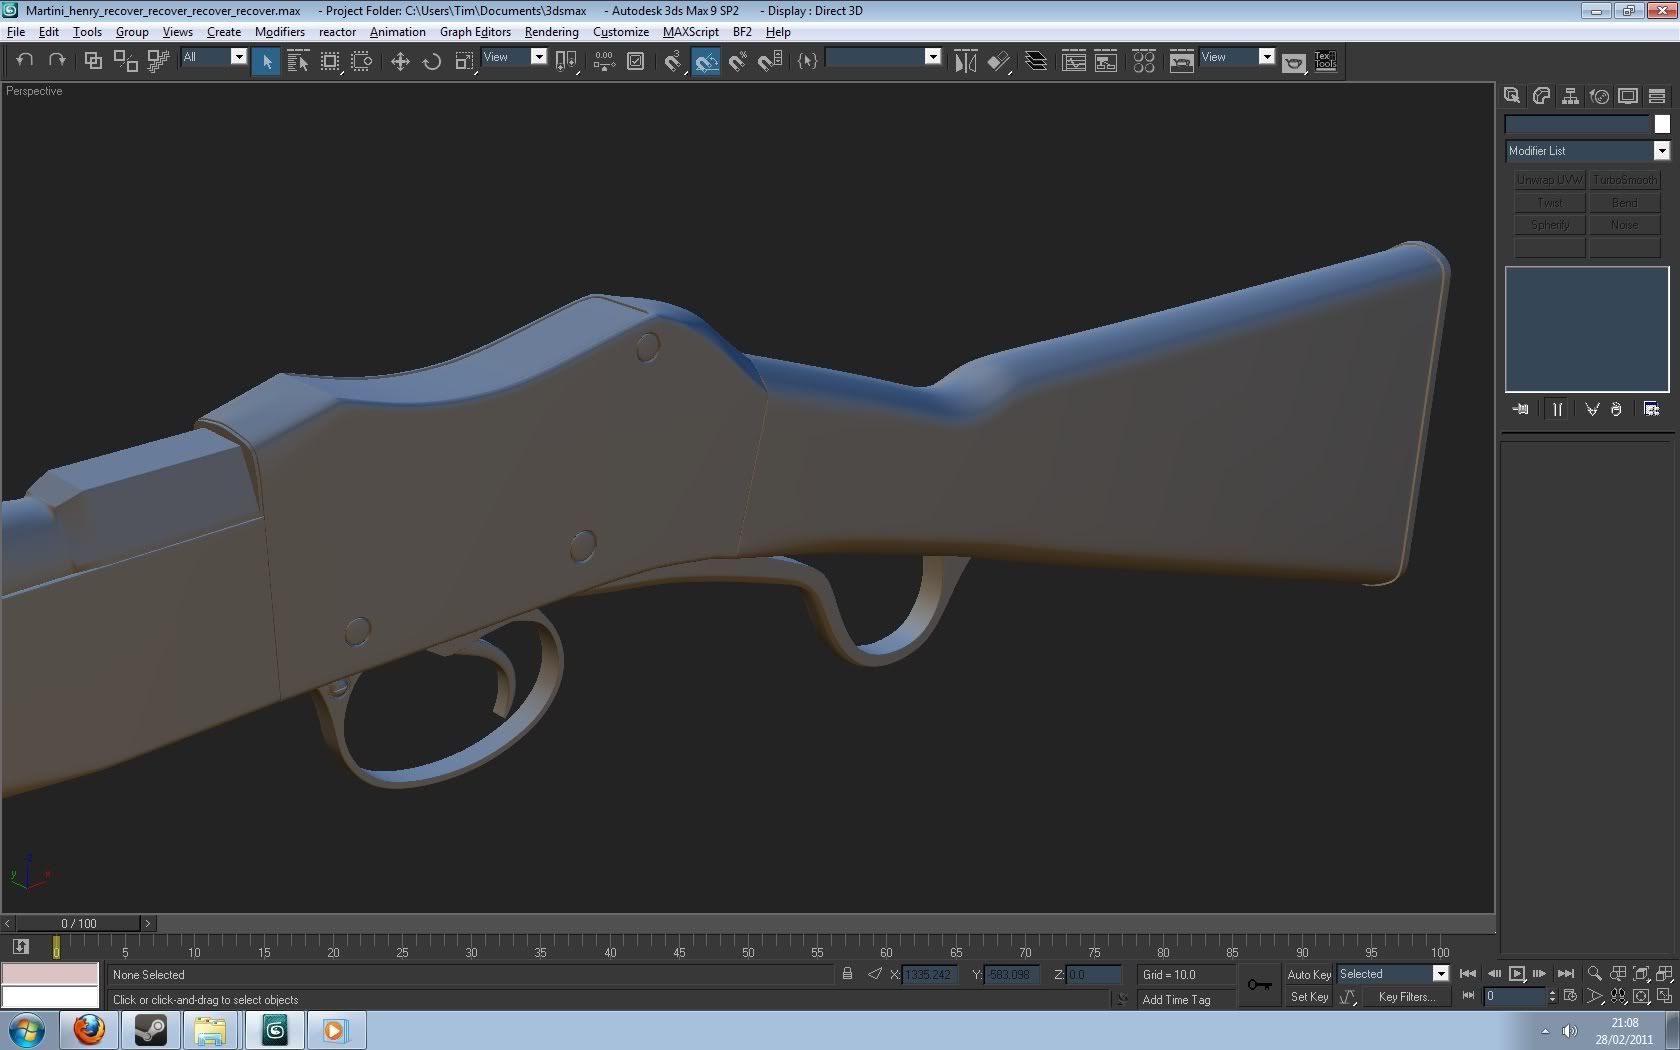The width and height of the screenshot is (1680, 1050).
Task: Click the Undo arrow in the toolbar
Action: [x=25, y=61]
